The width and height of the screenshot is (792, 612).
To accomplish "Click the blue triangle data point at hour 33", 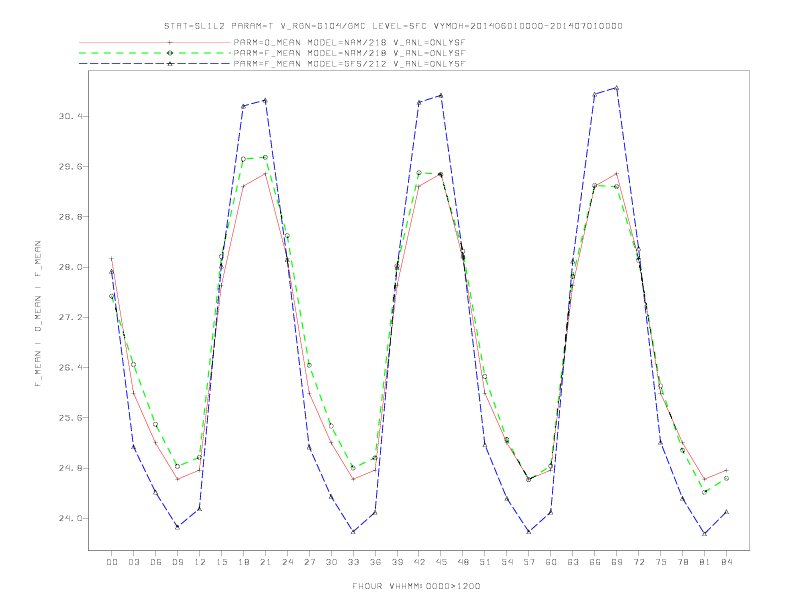I will 353,532.
